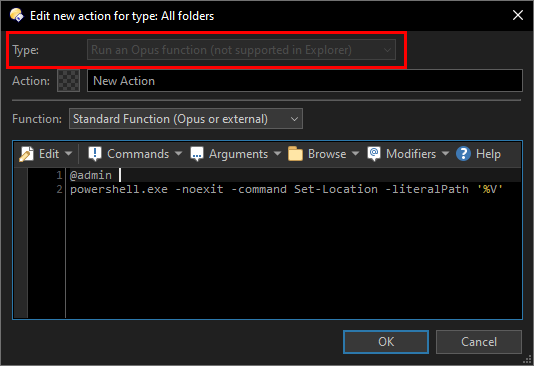Expand the Edit menu dropdown arrow
The height and width of the screenshot is (366, 534).
[x=68, y=154]
